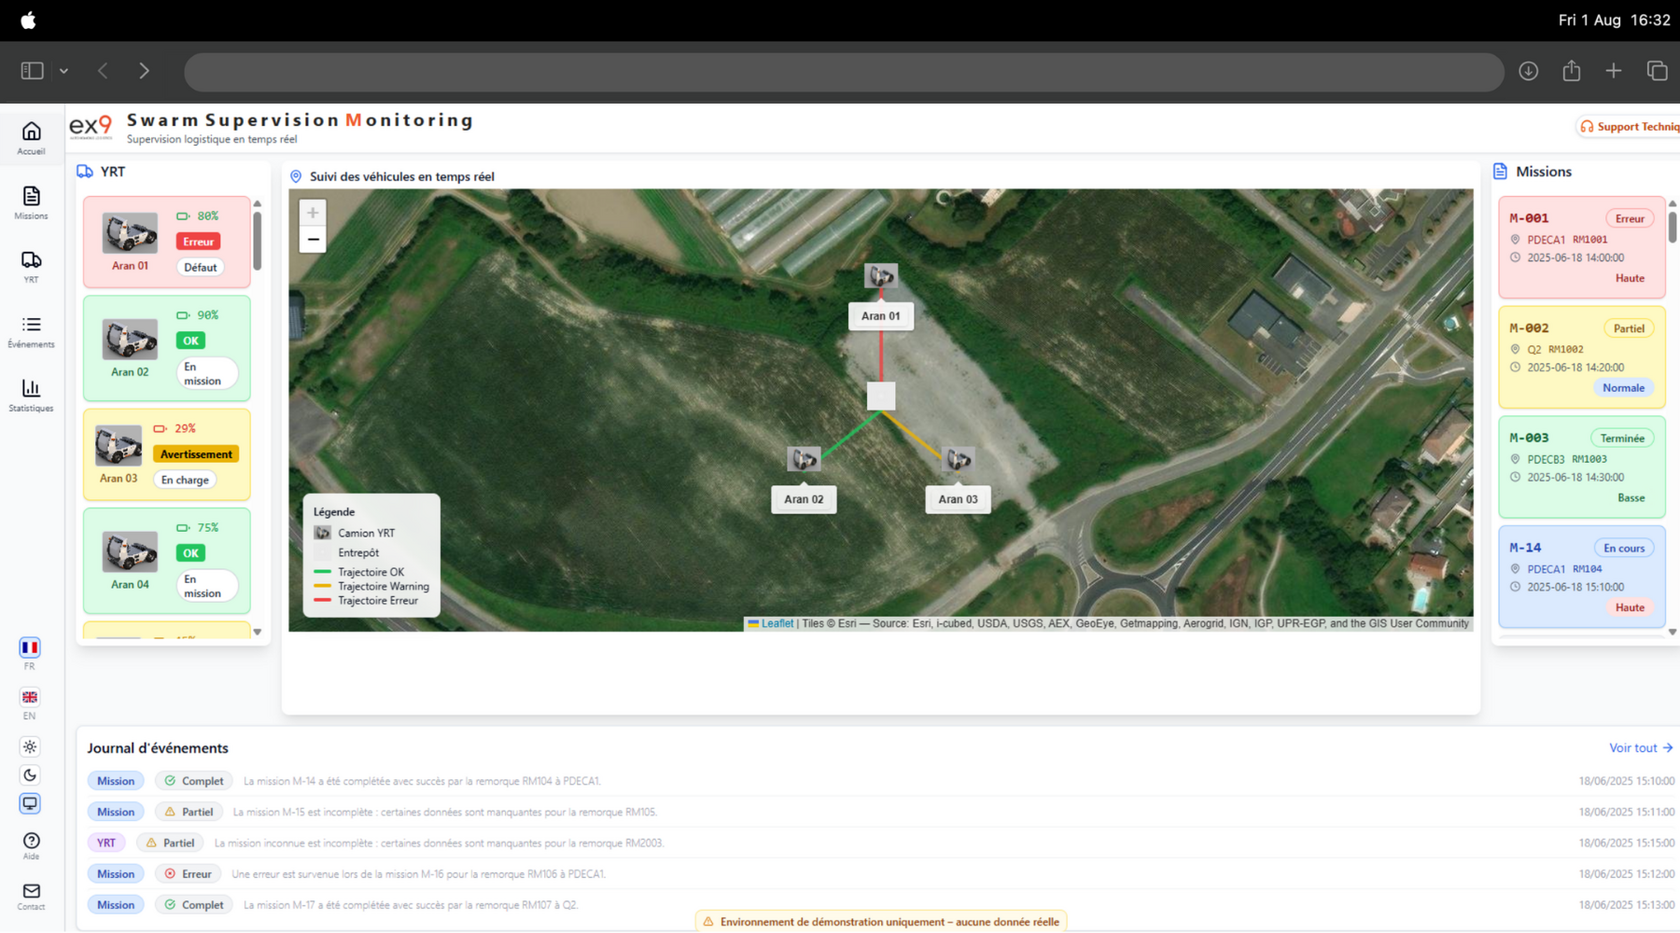The width and height of the screenshot is (1680, 933).
Task: Go to Missions in the sidebar
Action: tap(31, 202)
